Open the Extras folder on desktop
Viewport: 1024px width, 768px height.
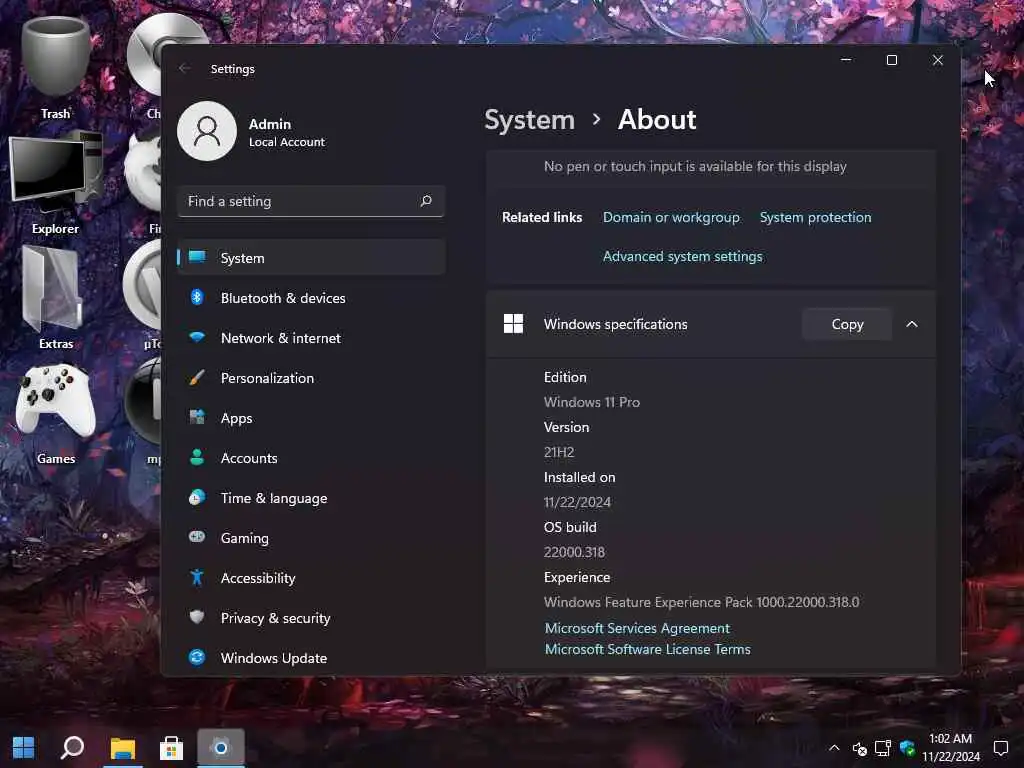coord(56,298)
